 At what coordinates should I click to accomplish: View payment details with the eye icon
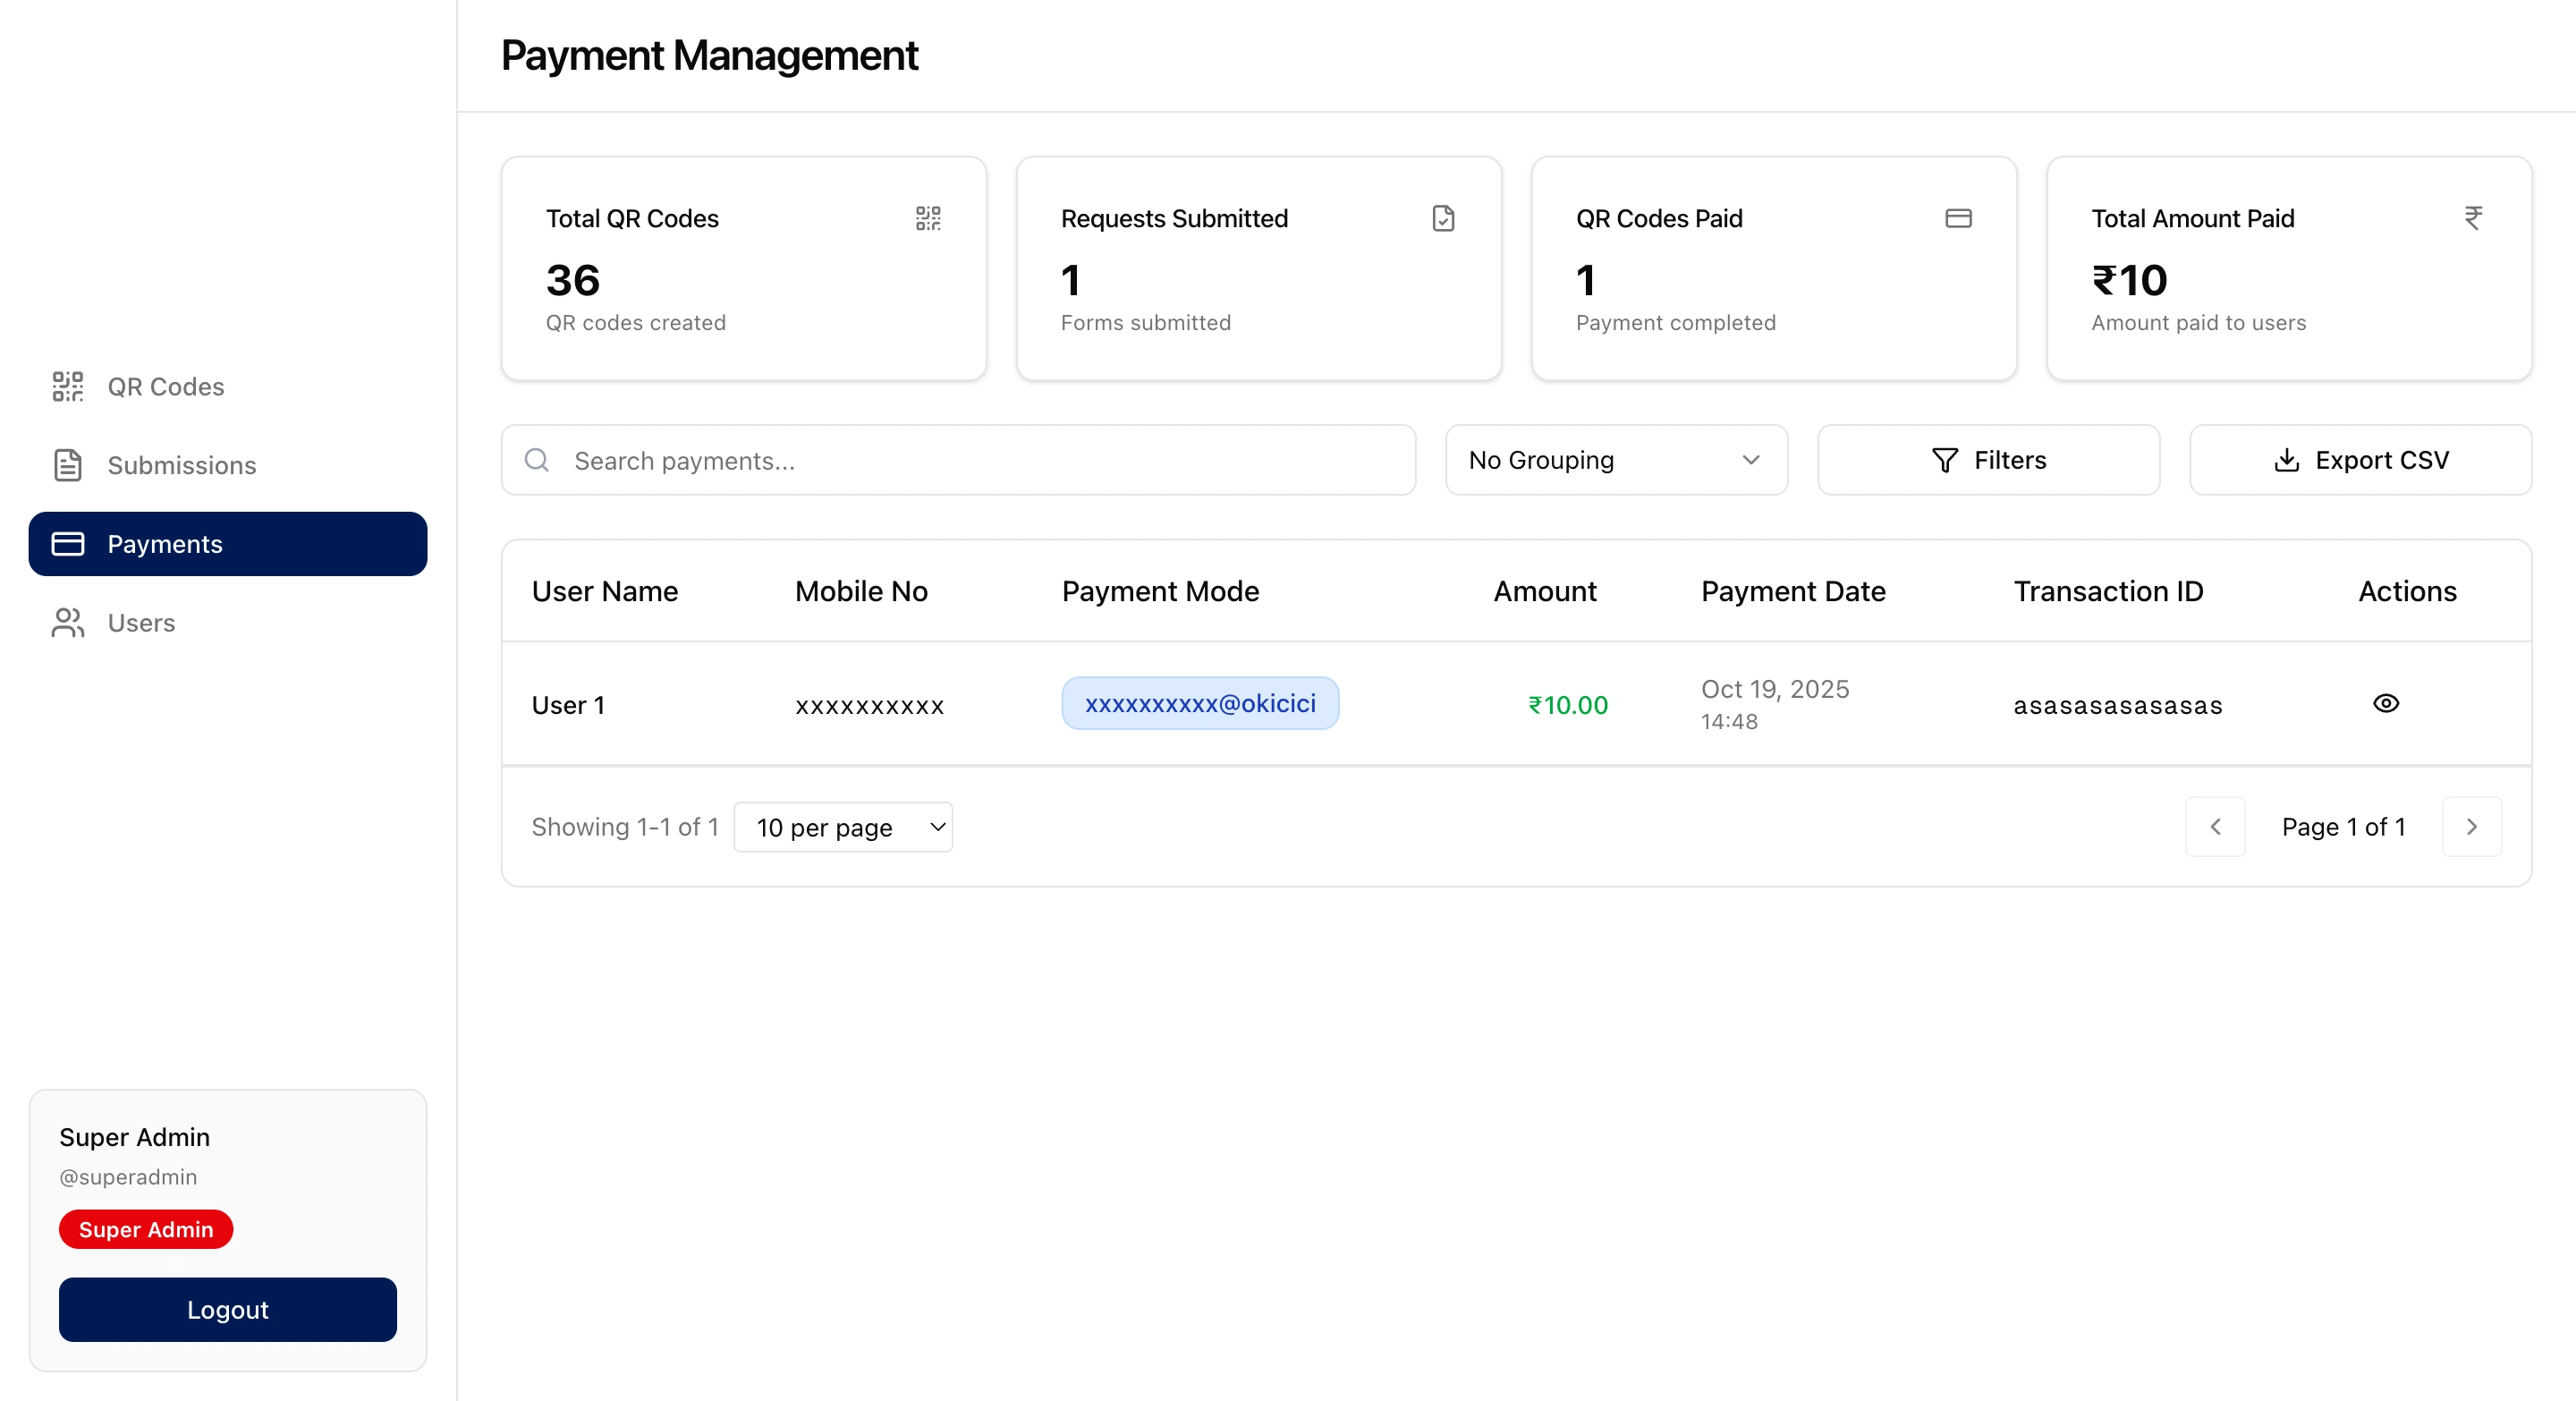(2387, 704)
